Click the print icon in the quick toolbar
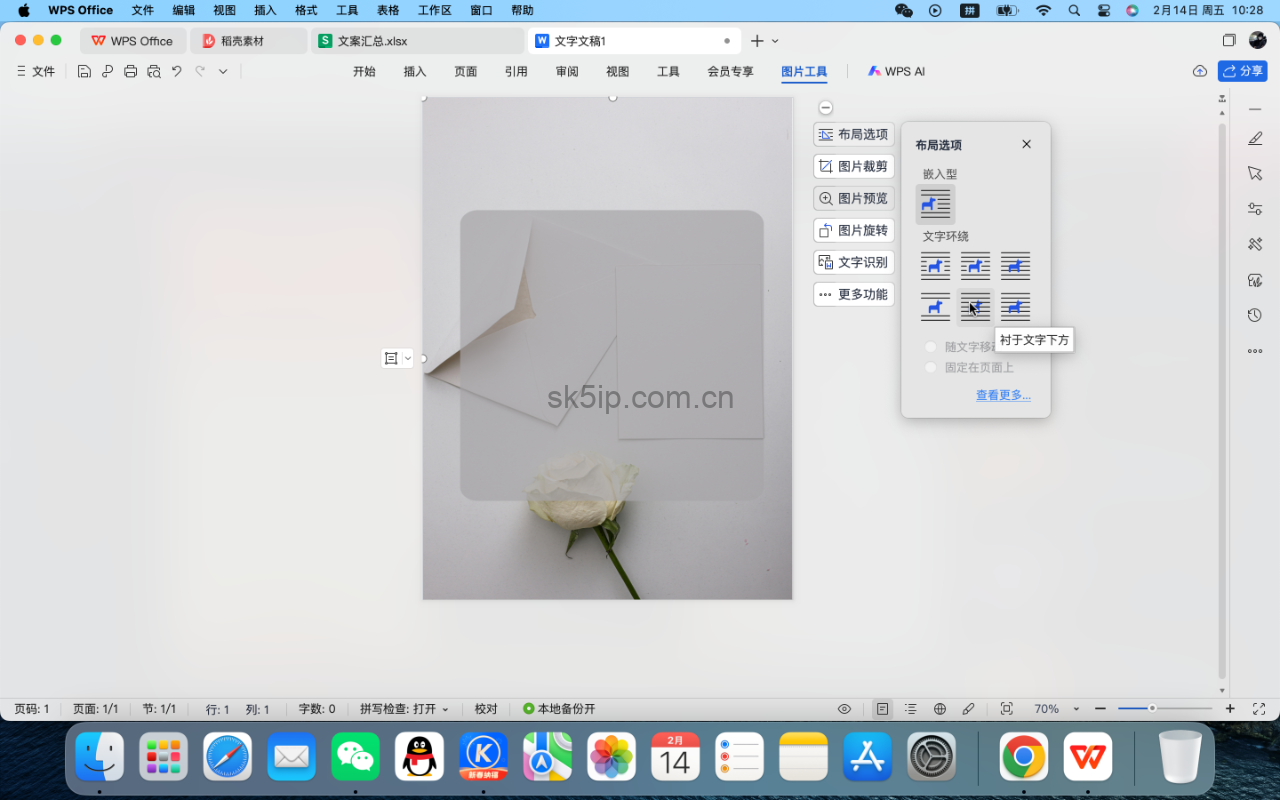The width and height of the screenshot is (1280, 800). 130,71
